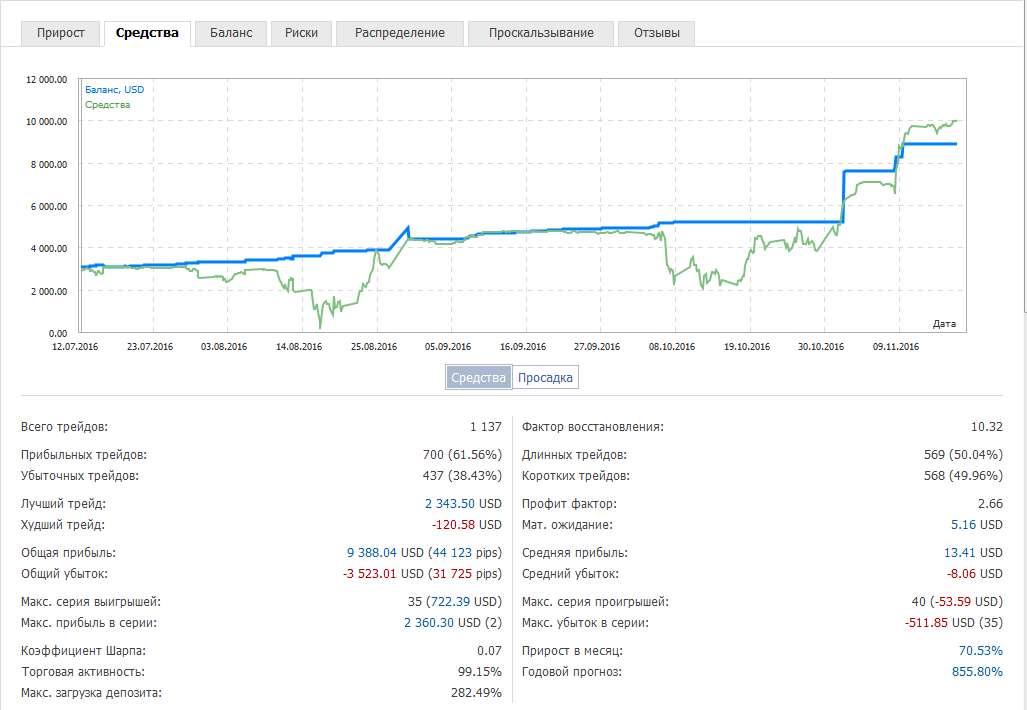Open the Риски tab
The width and height of the screenshot is (1027, 710).
click(x=301, y=33)
